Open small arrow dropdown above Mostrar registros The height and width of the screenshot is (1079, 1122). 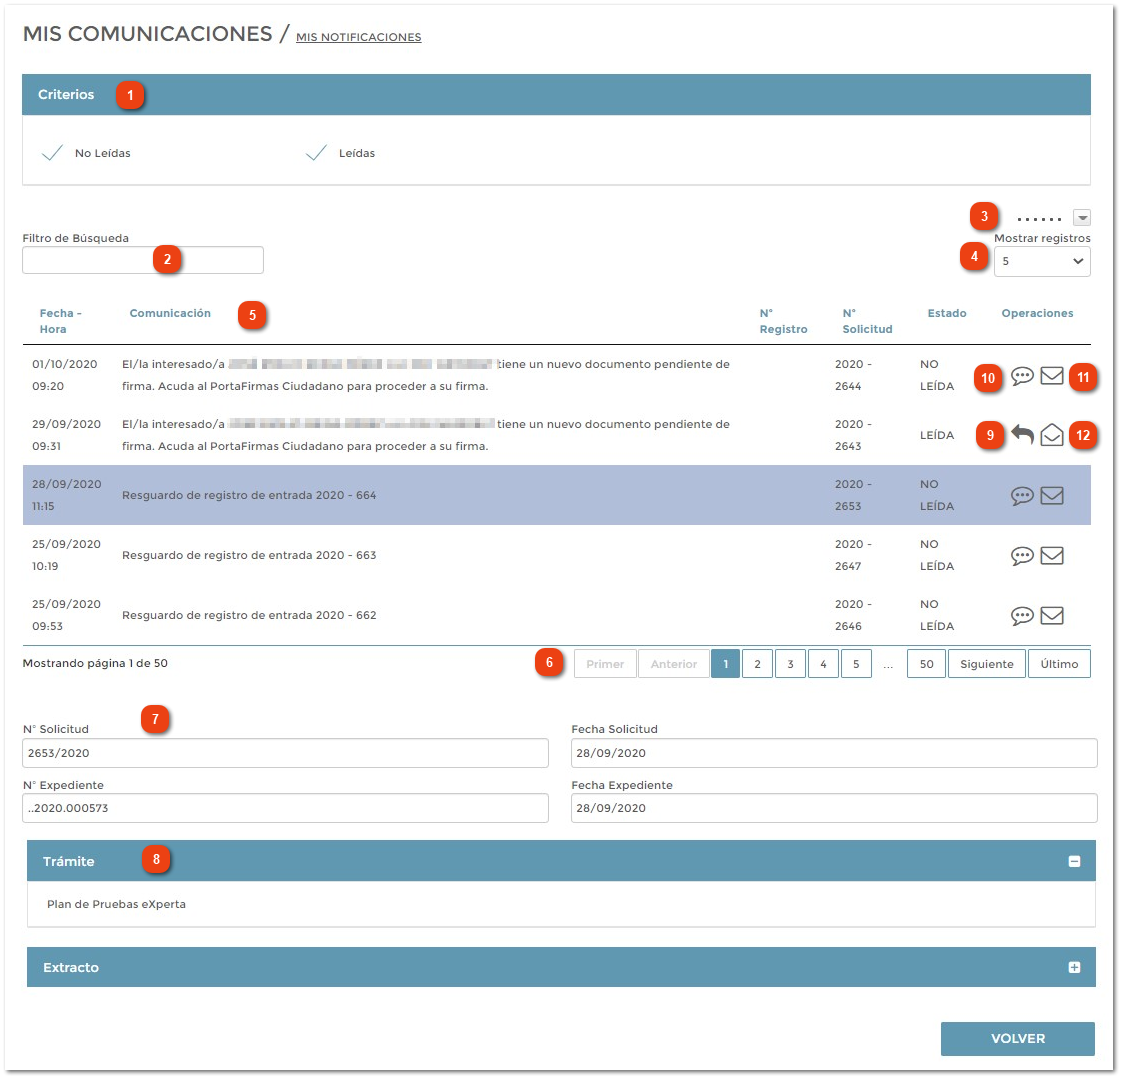coord(1082,218)
